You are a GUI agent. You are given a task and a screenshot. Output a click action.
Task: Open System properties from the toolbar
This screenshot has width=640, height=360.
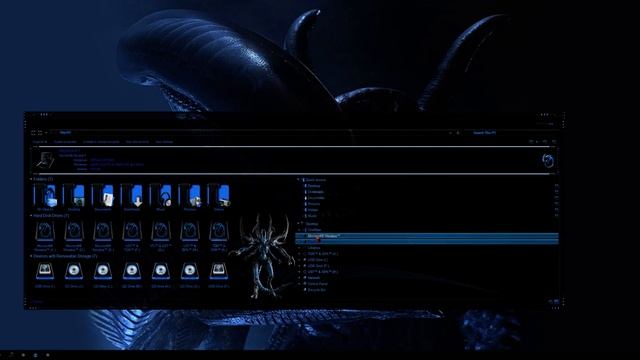tap(65, 142)
